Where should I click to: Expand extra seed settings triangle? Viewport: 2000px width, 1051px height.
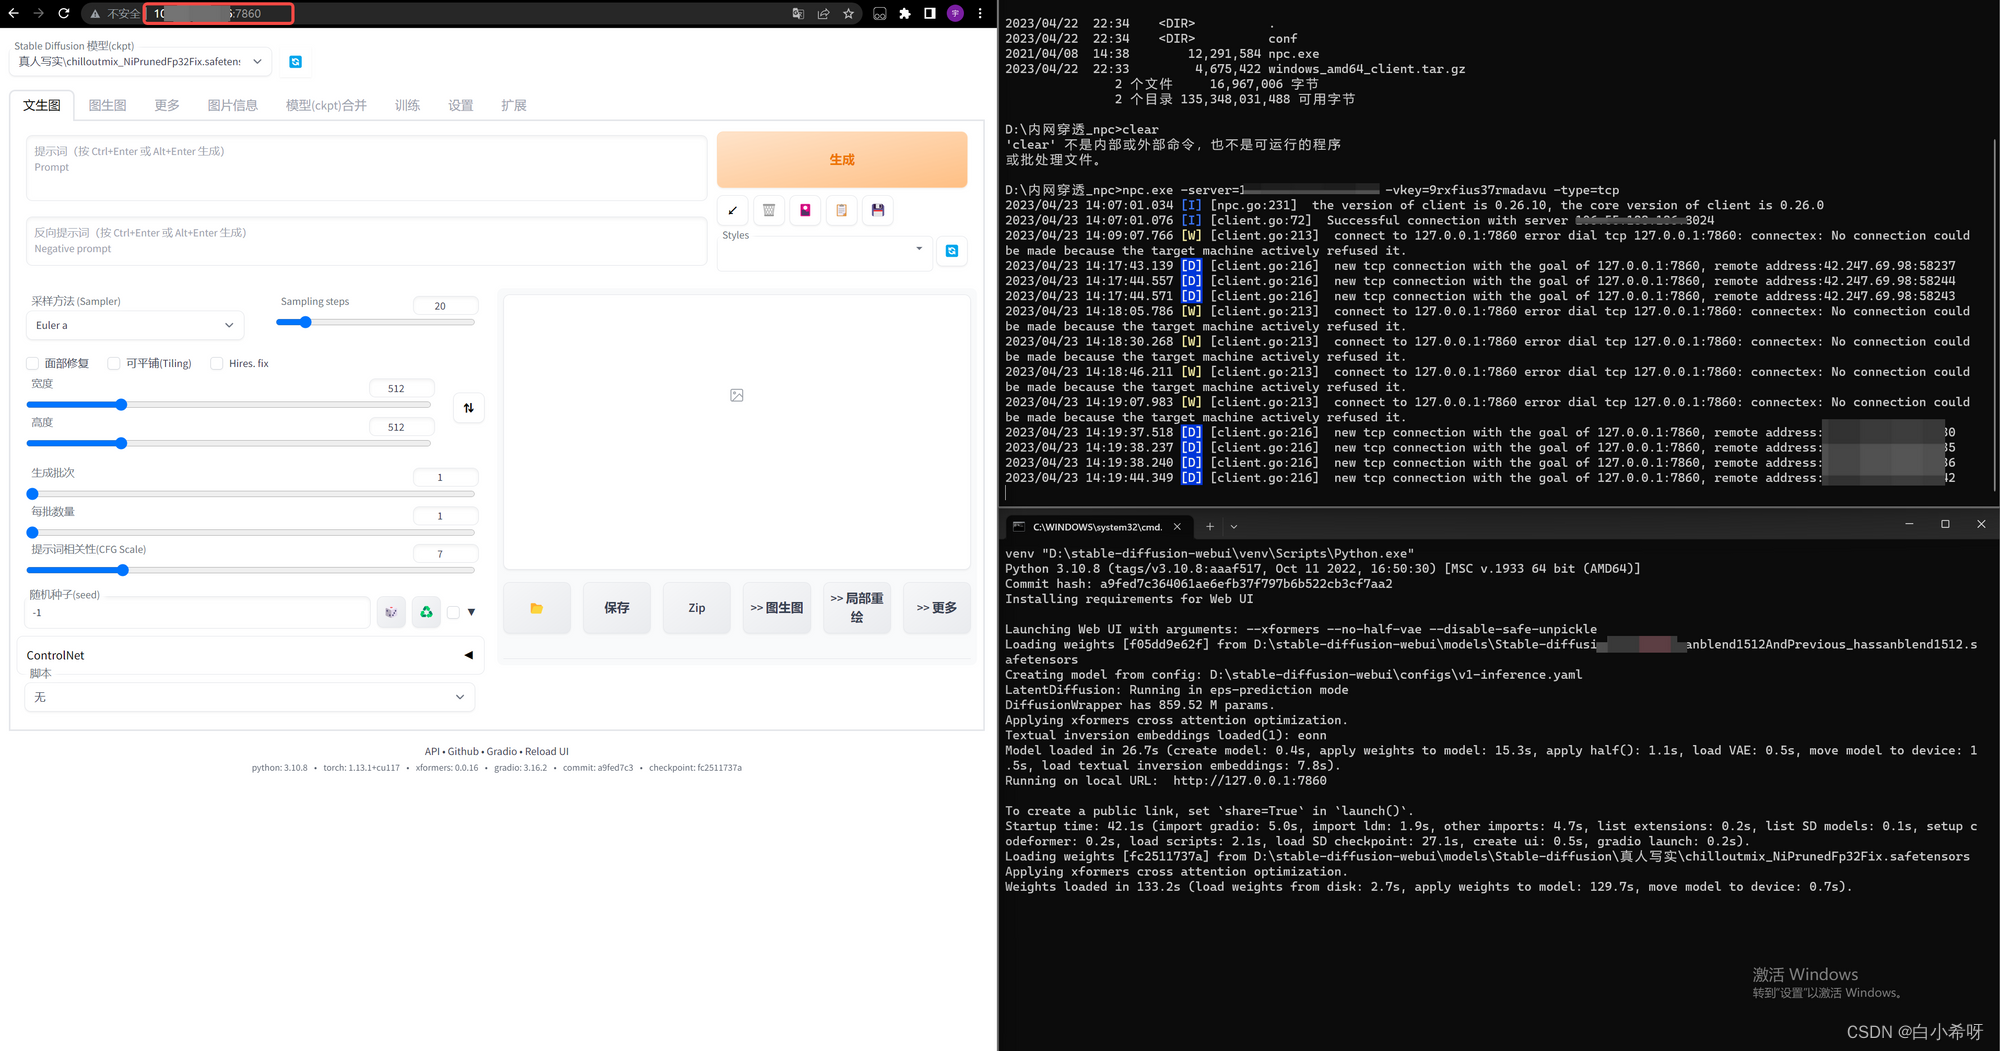point(471,612)
